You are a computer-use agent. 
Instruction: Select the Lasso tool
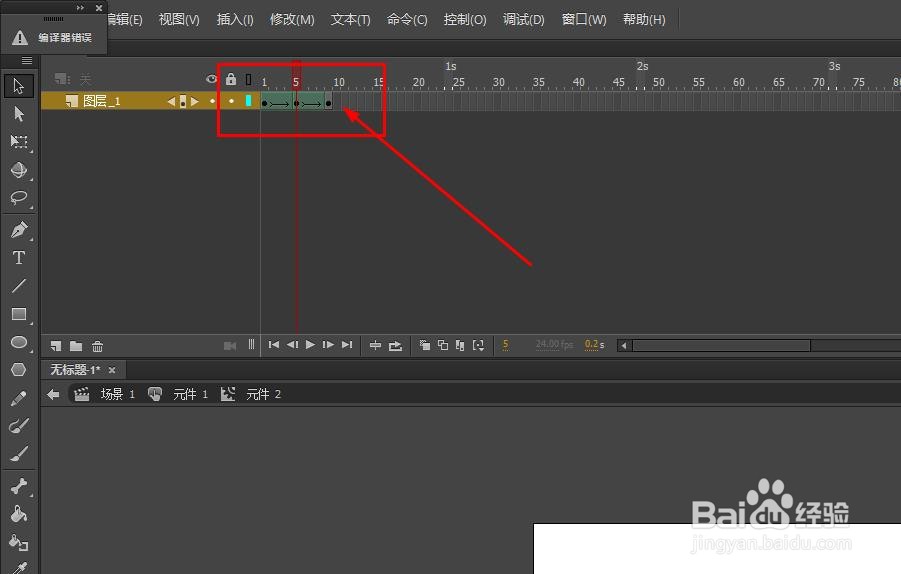click(x=18, y=198)
